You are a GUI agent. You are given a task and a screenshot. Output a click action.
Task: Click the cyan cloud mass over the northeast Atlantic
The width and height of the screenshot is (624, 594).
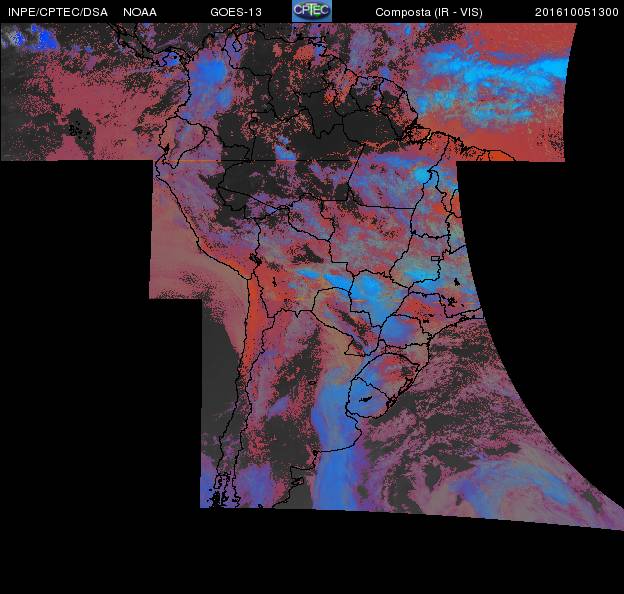click(x=500, y=68)
